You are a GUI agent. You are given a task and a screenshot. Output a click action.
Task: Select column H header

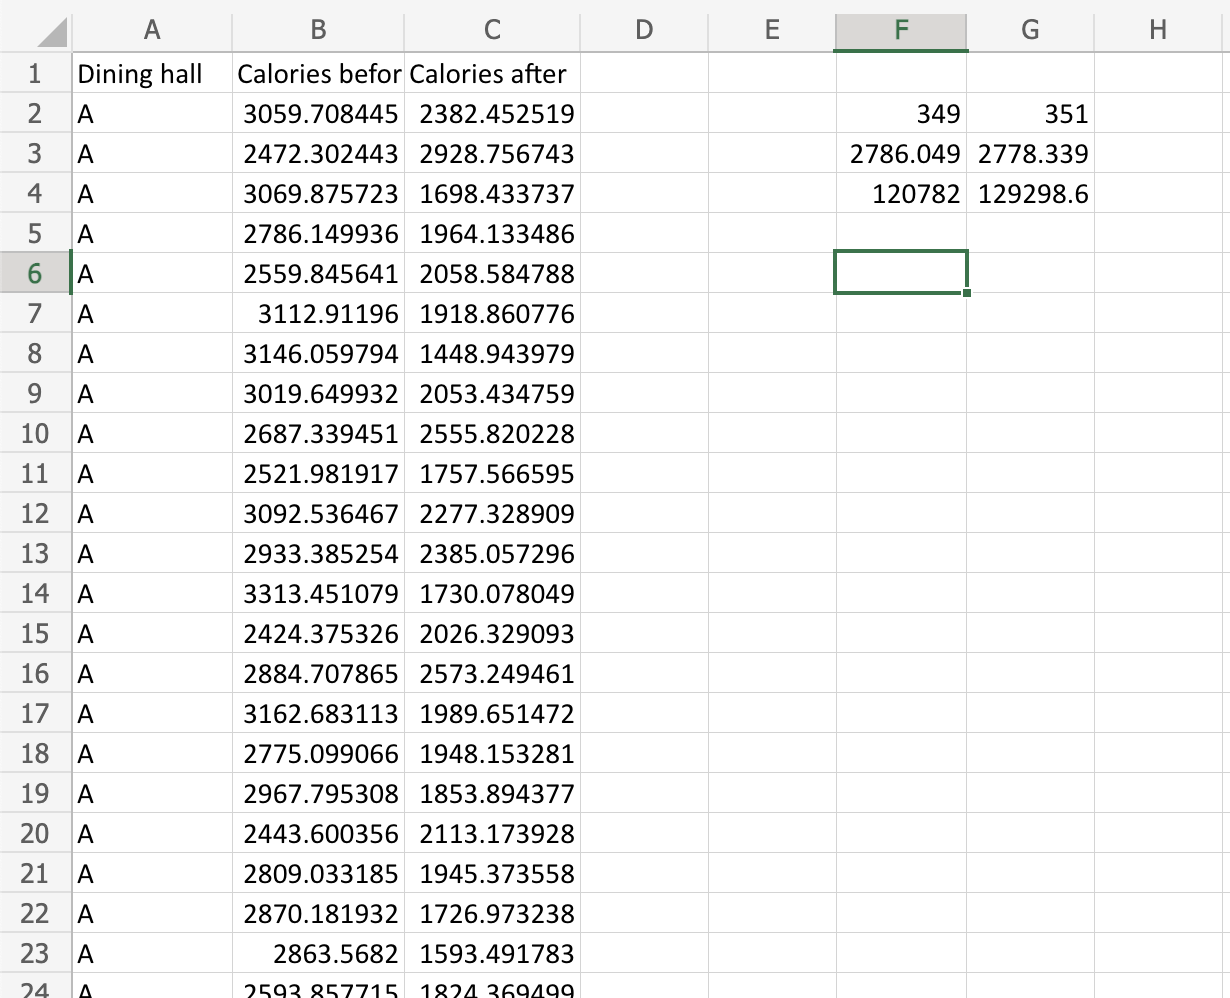click(x=1158, y=30)
